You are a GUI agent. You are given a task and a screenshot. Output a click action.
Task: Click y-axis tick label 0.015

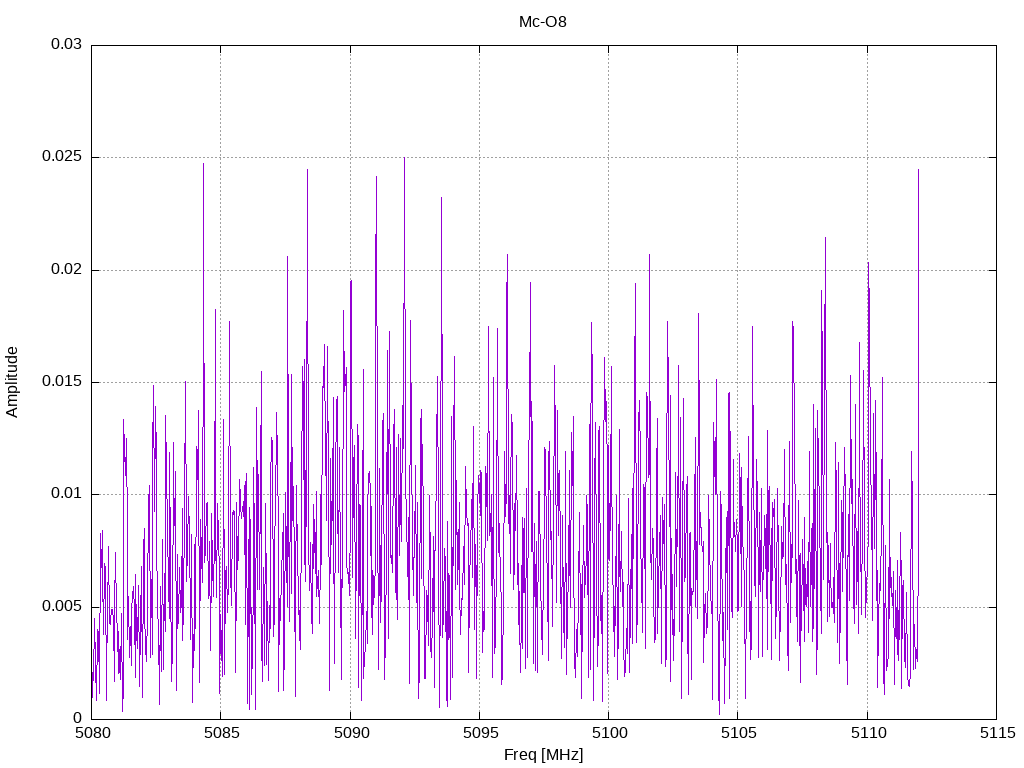pyautogui.click(x=62, y=381)
